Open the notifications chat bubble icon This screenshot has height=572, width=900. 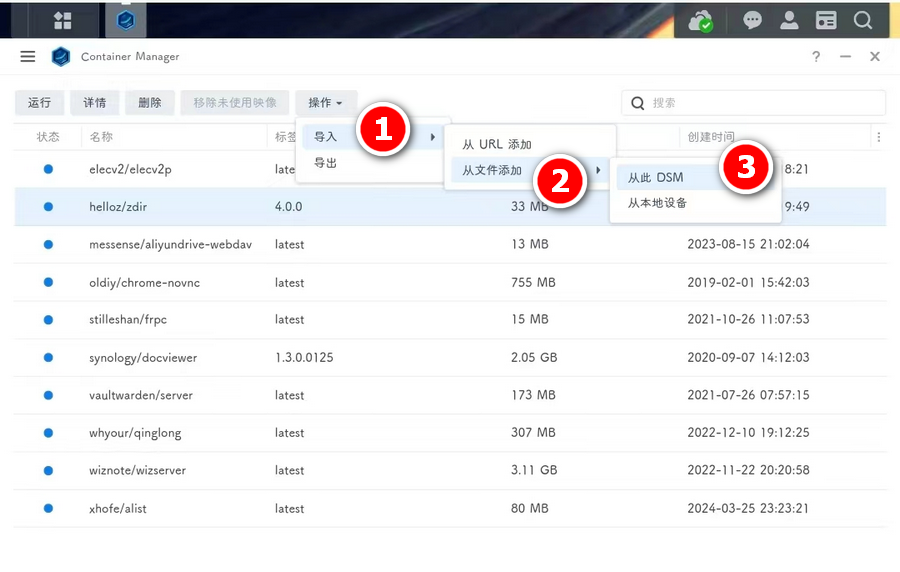pyautogui.click(x=752, y=21)
